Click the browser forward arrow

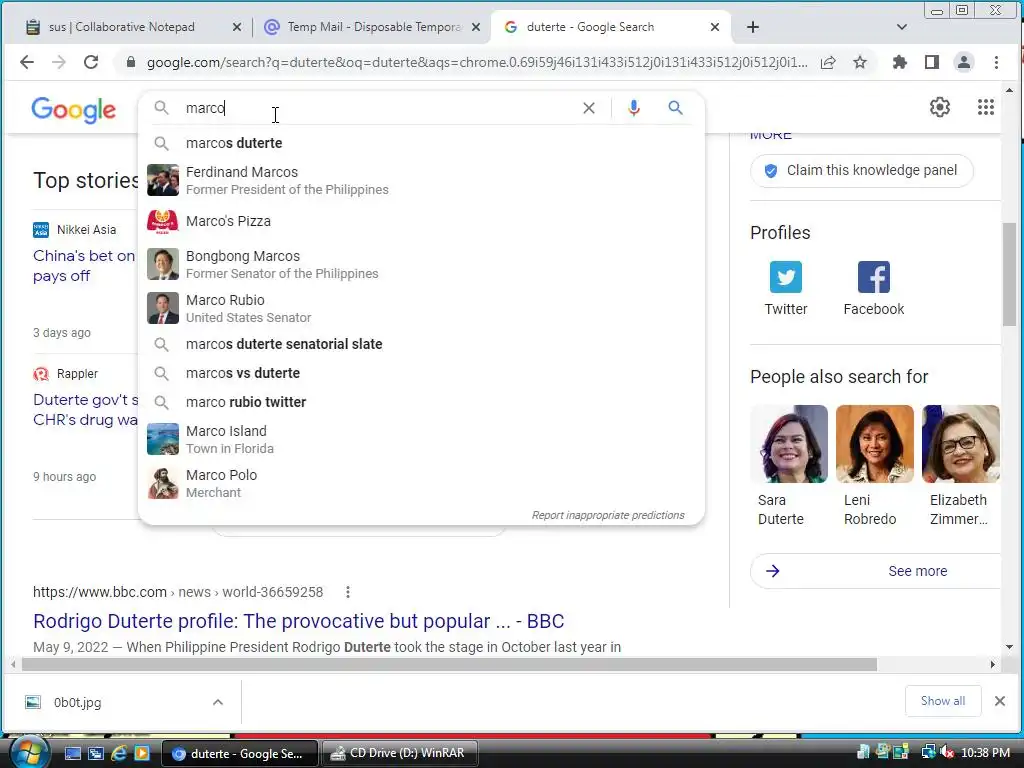point(59,62)
